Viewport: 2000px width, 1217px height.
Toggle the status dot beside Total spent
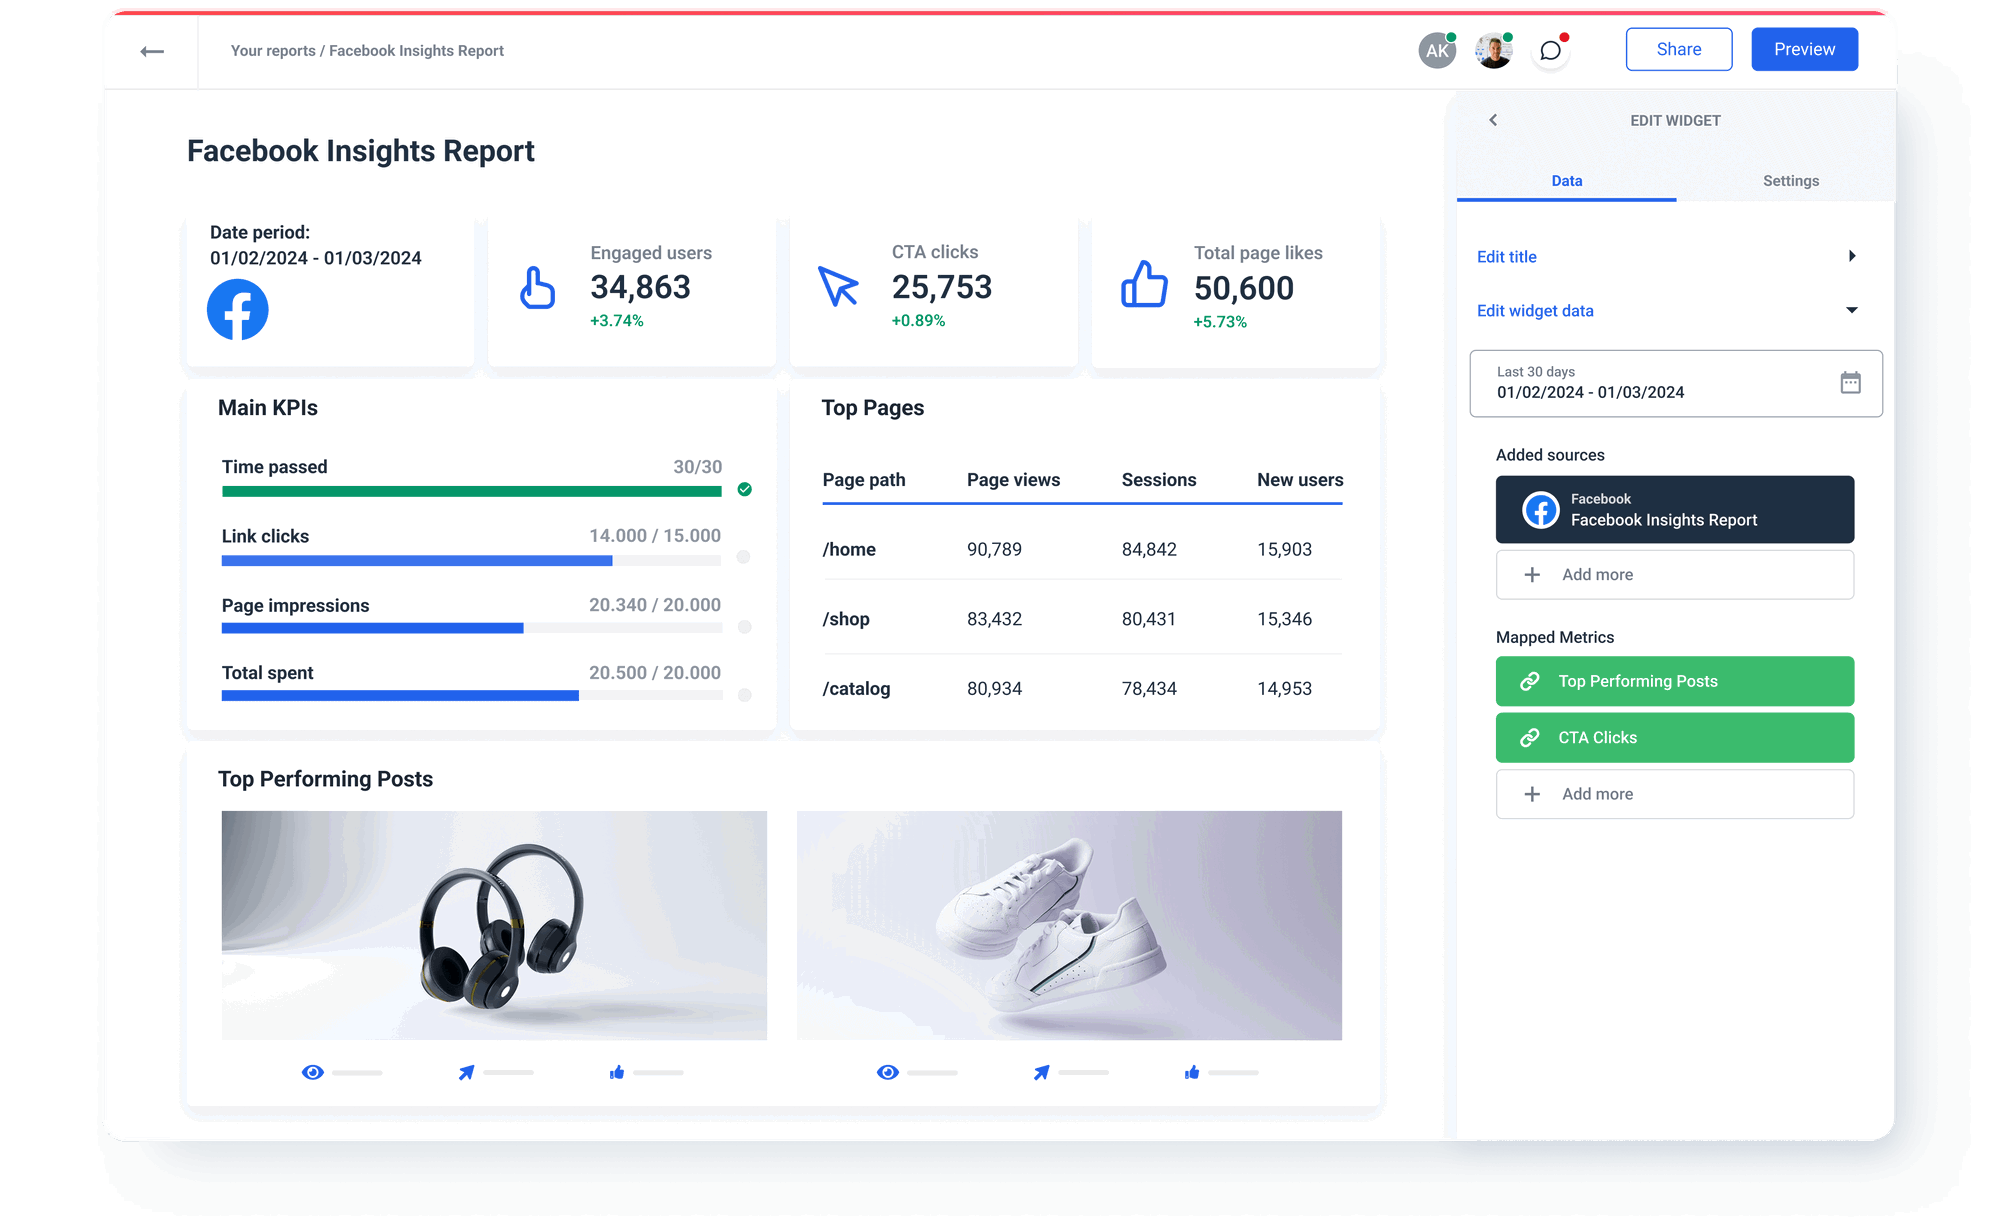pos(743,696)
